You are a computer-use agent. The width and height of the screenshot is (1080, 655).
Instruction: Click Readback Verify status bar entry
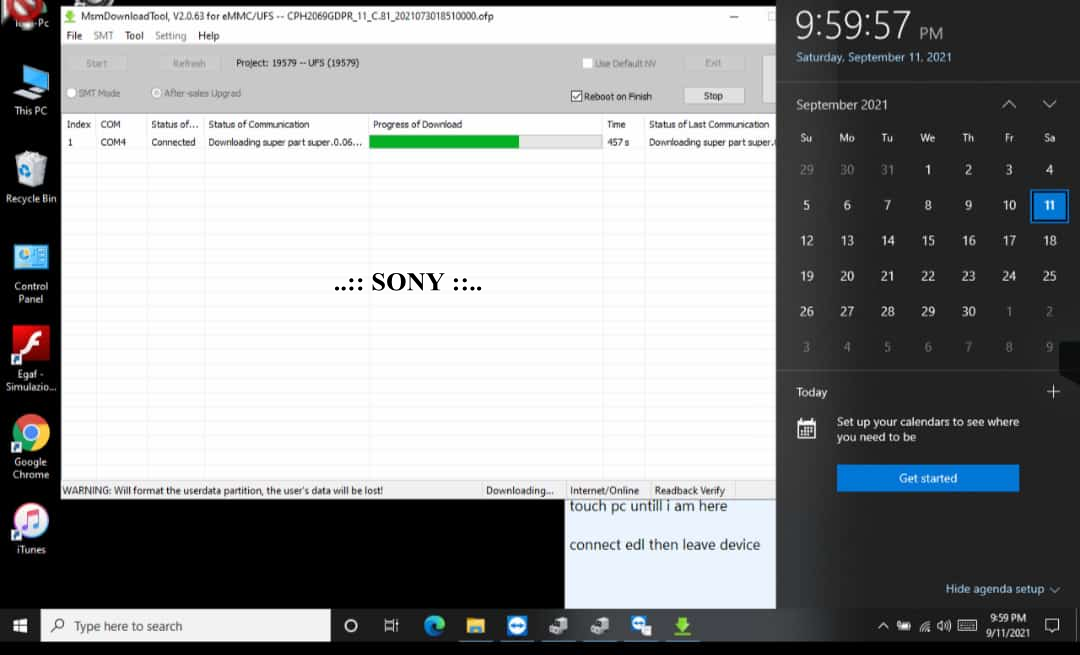click(x=689, y=490)
